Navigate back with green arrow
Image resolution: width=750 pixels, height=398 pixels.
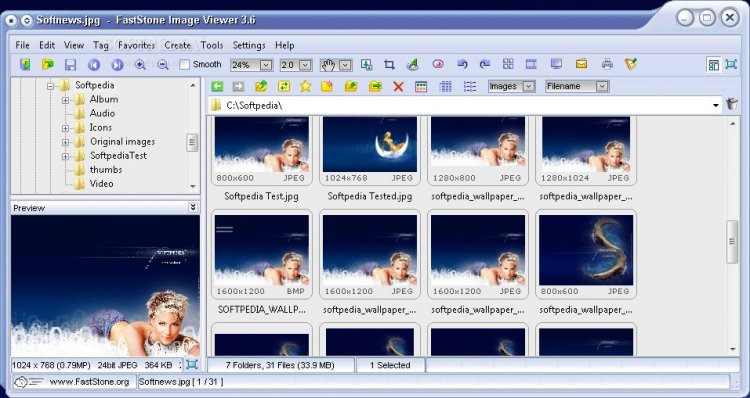217,87
